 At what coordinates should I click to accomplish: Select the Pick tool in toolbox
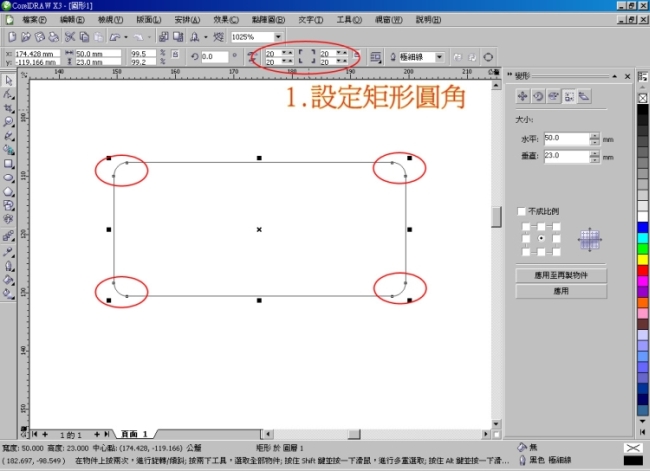8,80
